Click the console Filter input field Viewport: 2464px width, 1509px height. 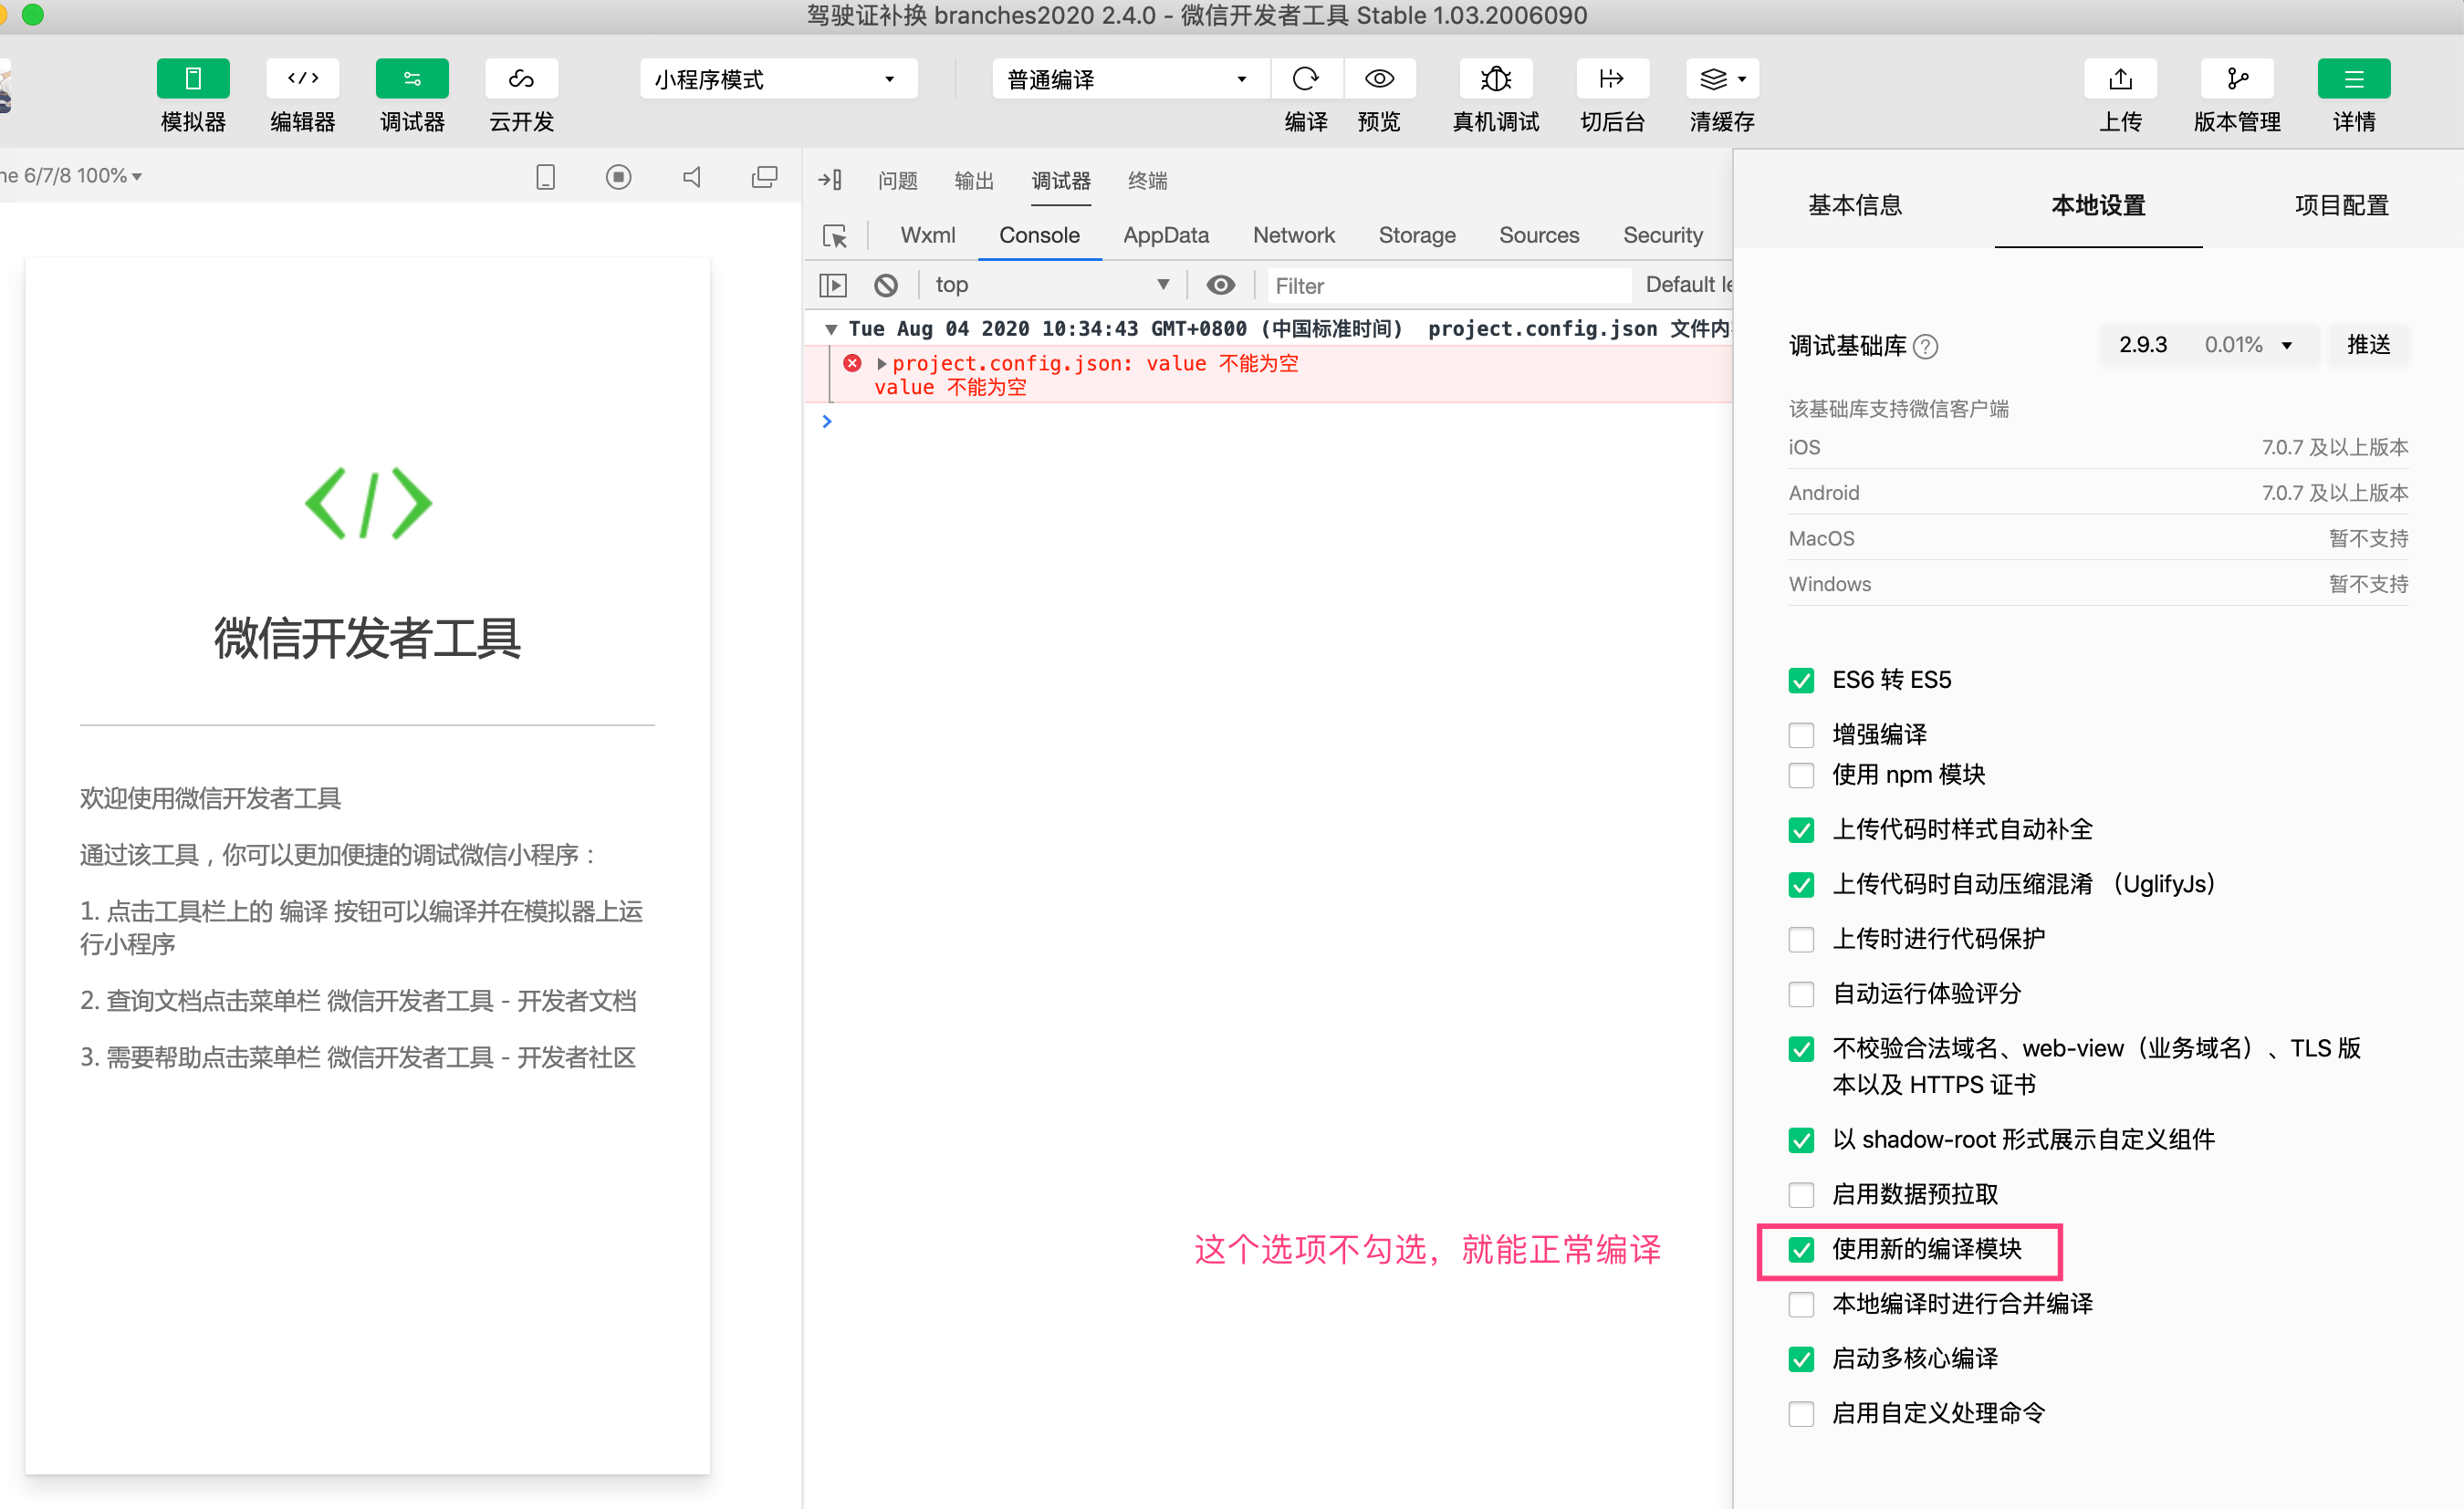pyautogui.click(x=1448, y=286)
